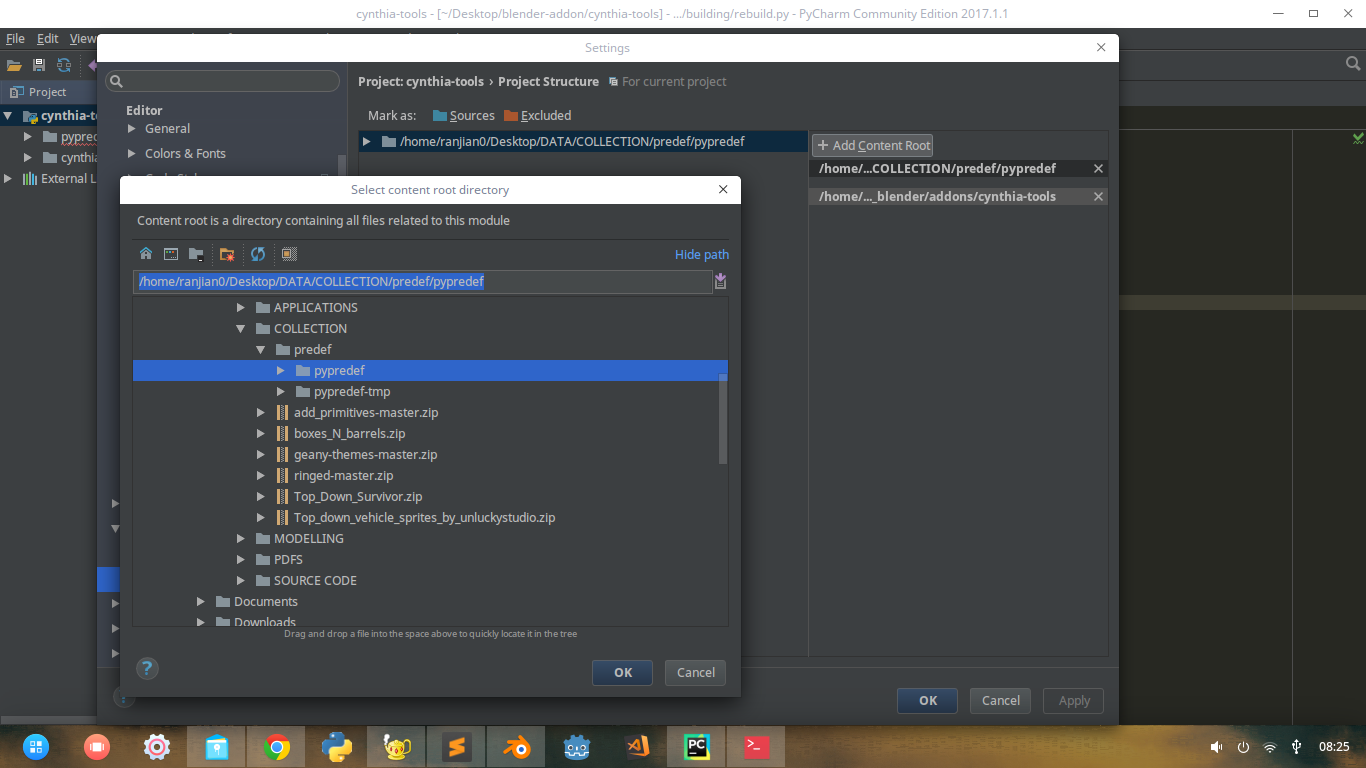Click the Excluded folder icon under Mark as
This screenshot has width=1366, height=768.
[511, 116]
